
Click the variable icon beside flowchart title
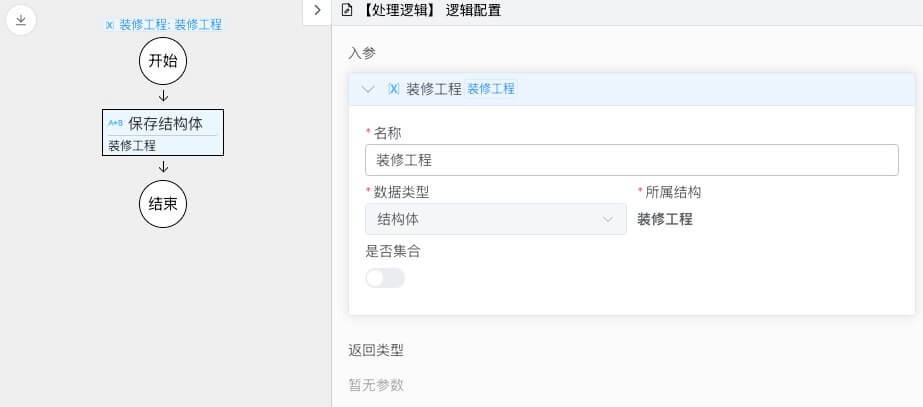(x=109, y=25)
